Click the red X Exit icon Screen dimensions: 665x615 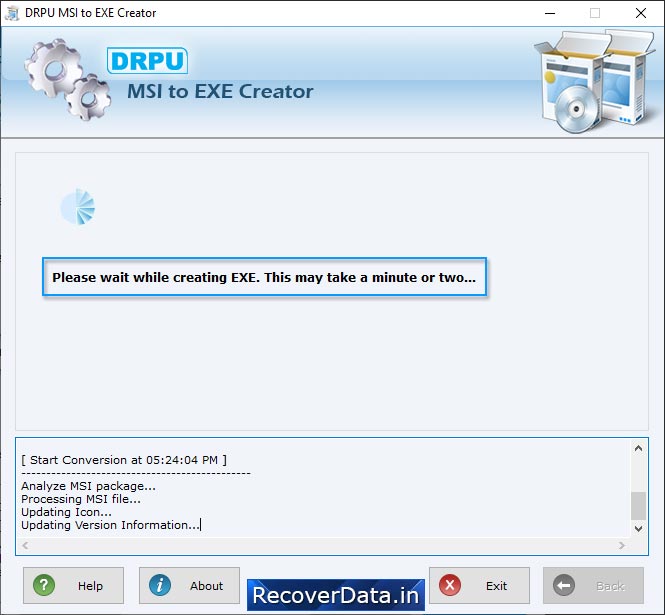tap(450, 585)
